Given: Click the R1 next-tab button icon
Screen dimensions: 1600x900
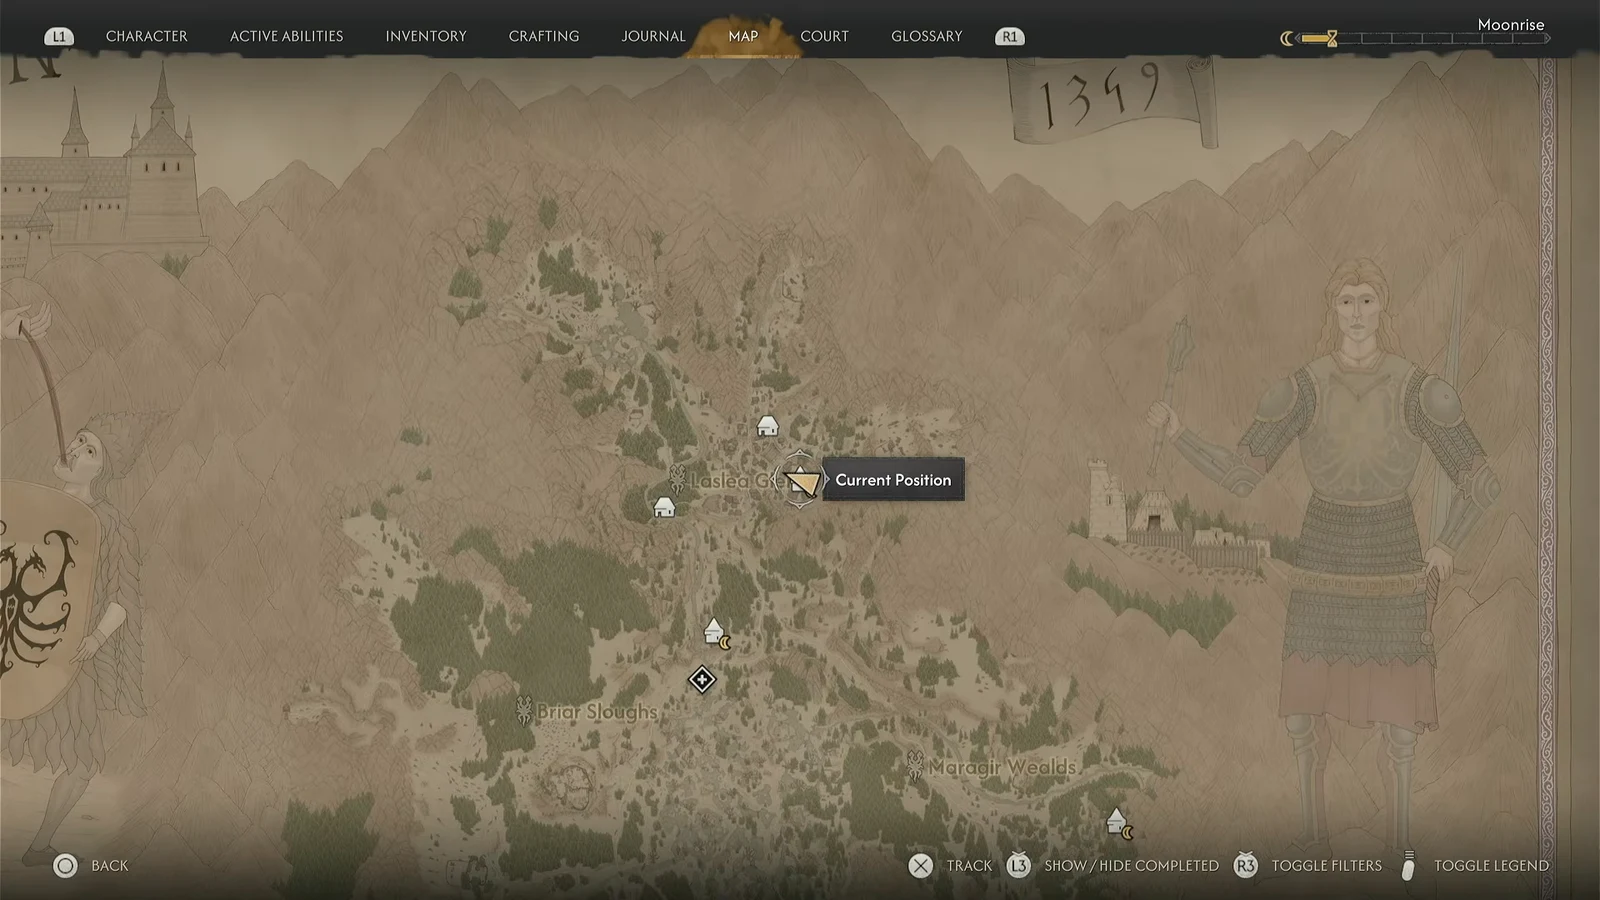Looking at the screenshot, I should tap(1010, 36).
